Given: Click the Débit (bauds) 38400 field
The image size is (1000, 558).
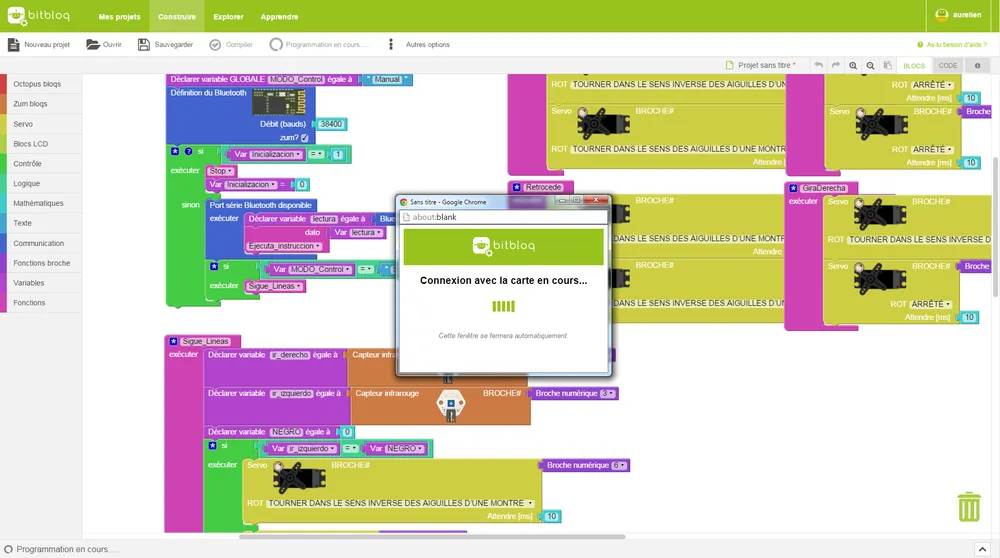Looking at the screenshot, I should tap(331, 124).
